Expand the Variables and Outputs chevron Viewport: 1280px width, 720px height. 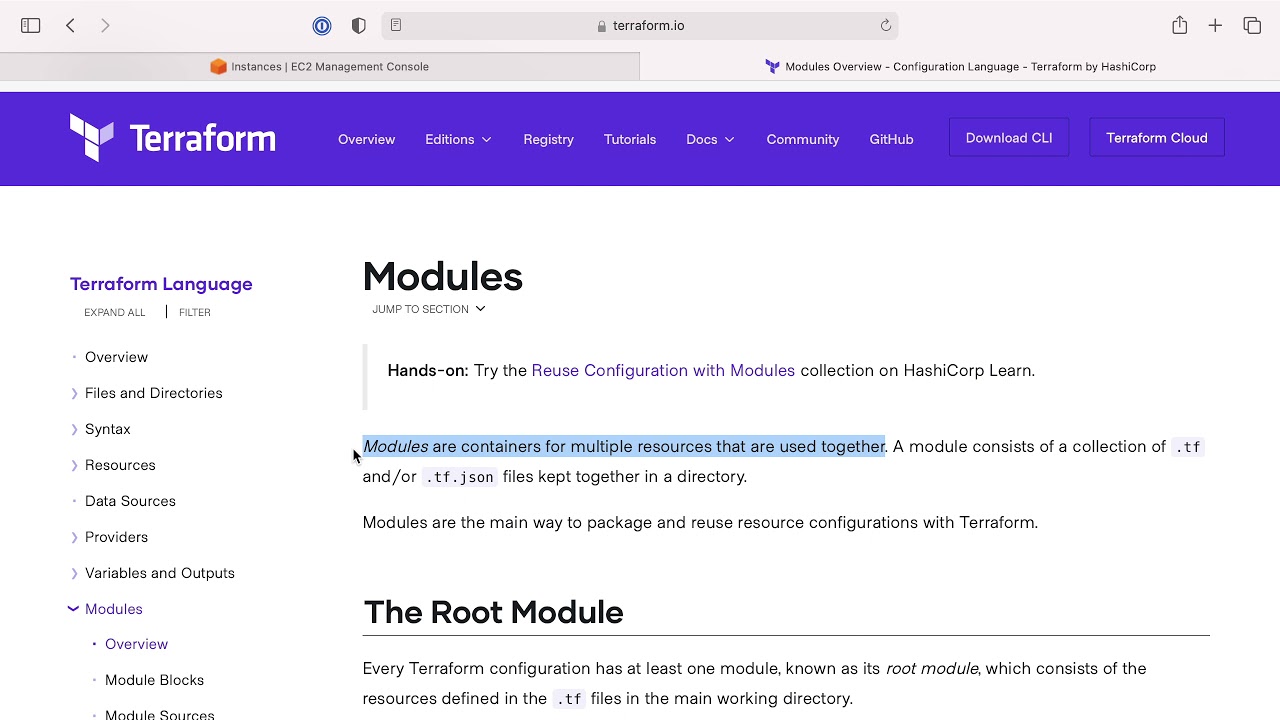coord(74,573)
